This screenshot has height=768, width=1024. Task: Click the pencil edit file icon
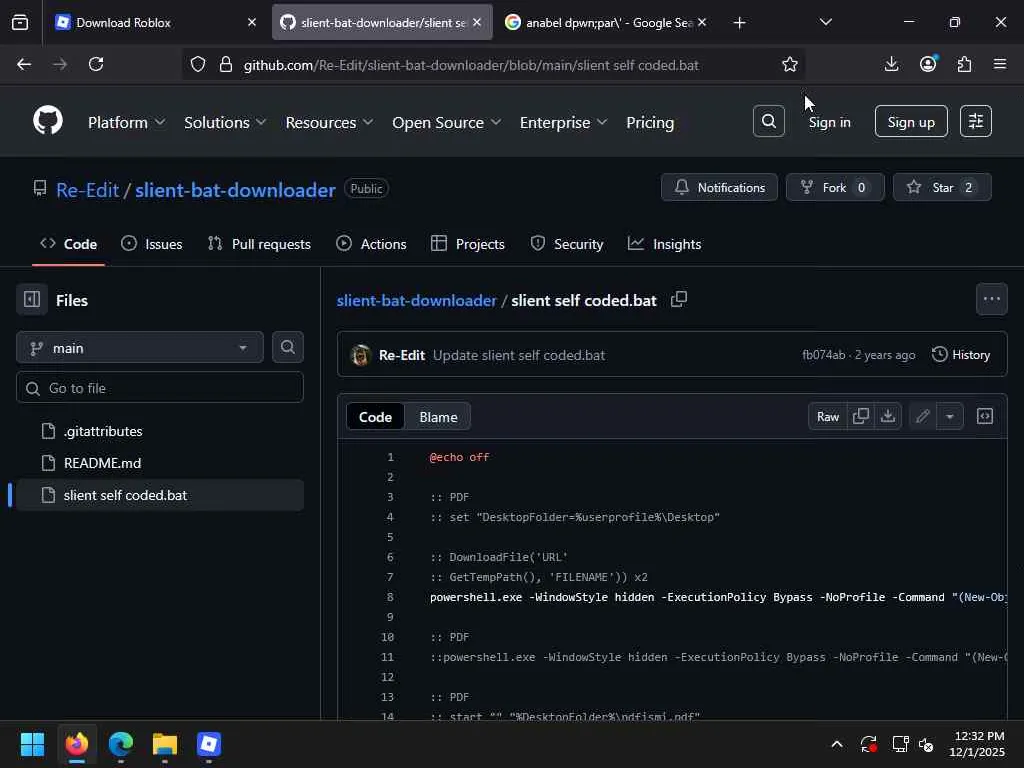click(x=922, y=416)
